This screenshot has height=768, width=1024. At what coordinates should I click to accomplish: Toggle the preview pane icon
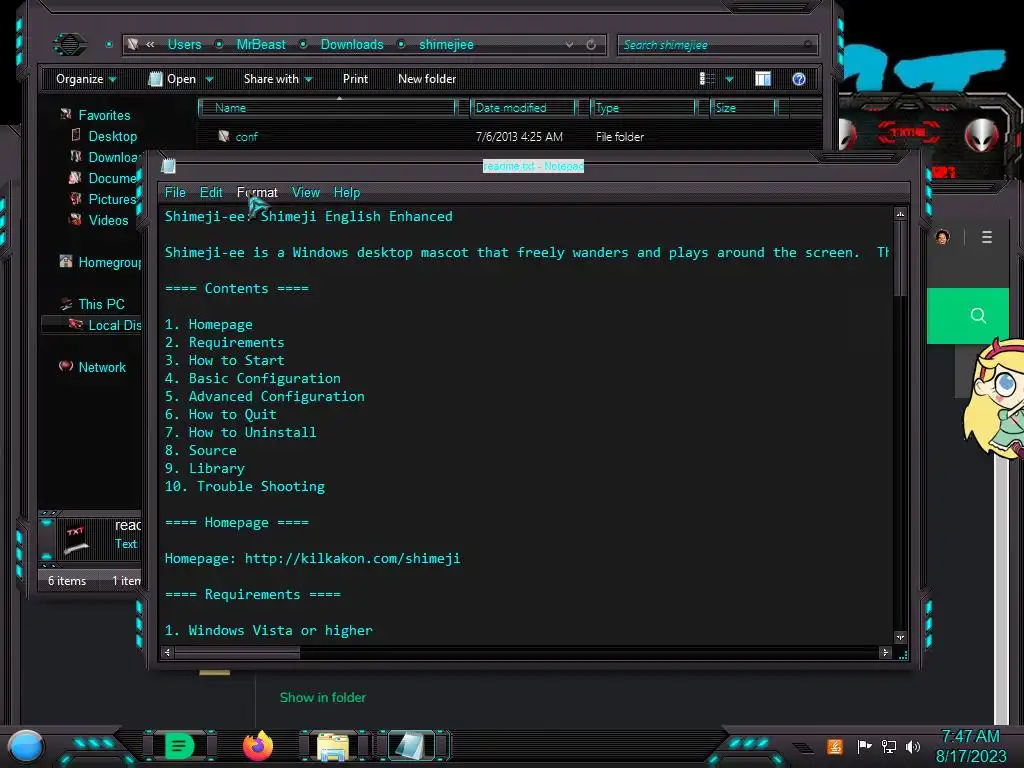pos(763,79)
